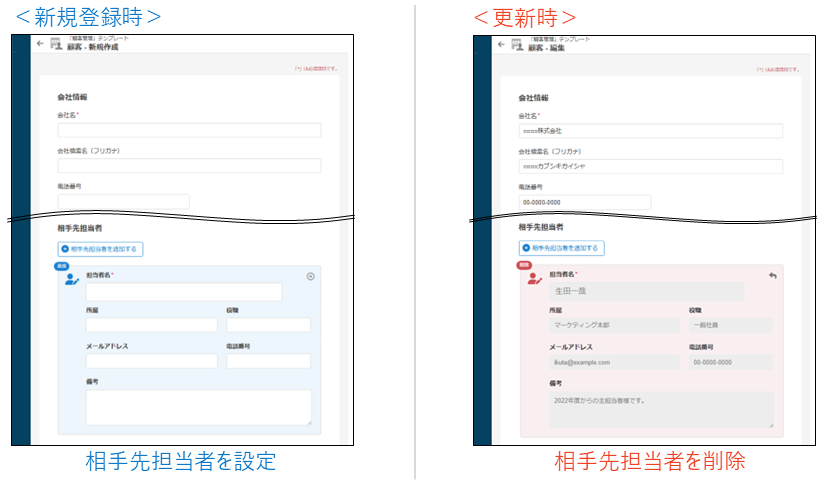
Task: Focus 所属 field in blue contact card
Action: (151, 325)
